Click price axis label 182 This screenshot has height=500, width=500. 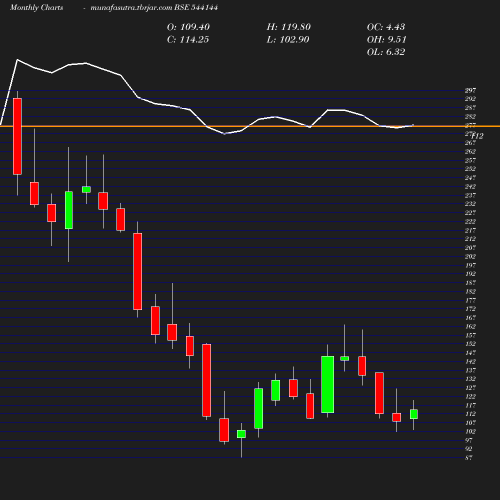pyautogui.click(x=470, y=292)
